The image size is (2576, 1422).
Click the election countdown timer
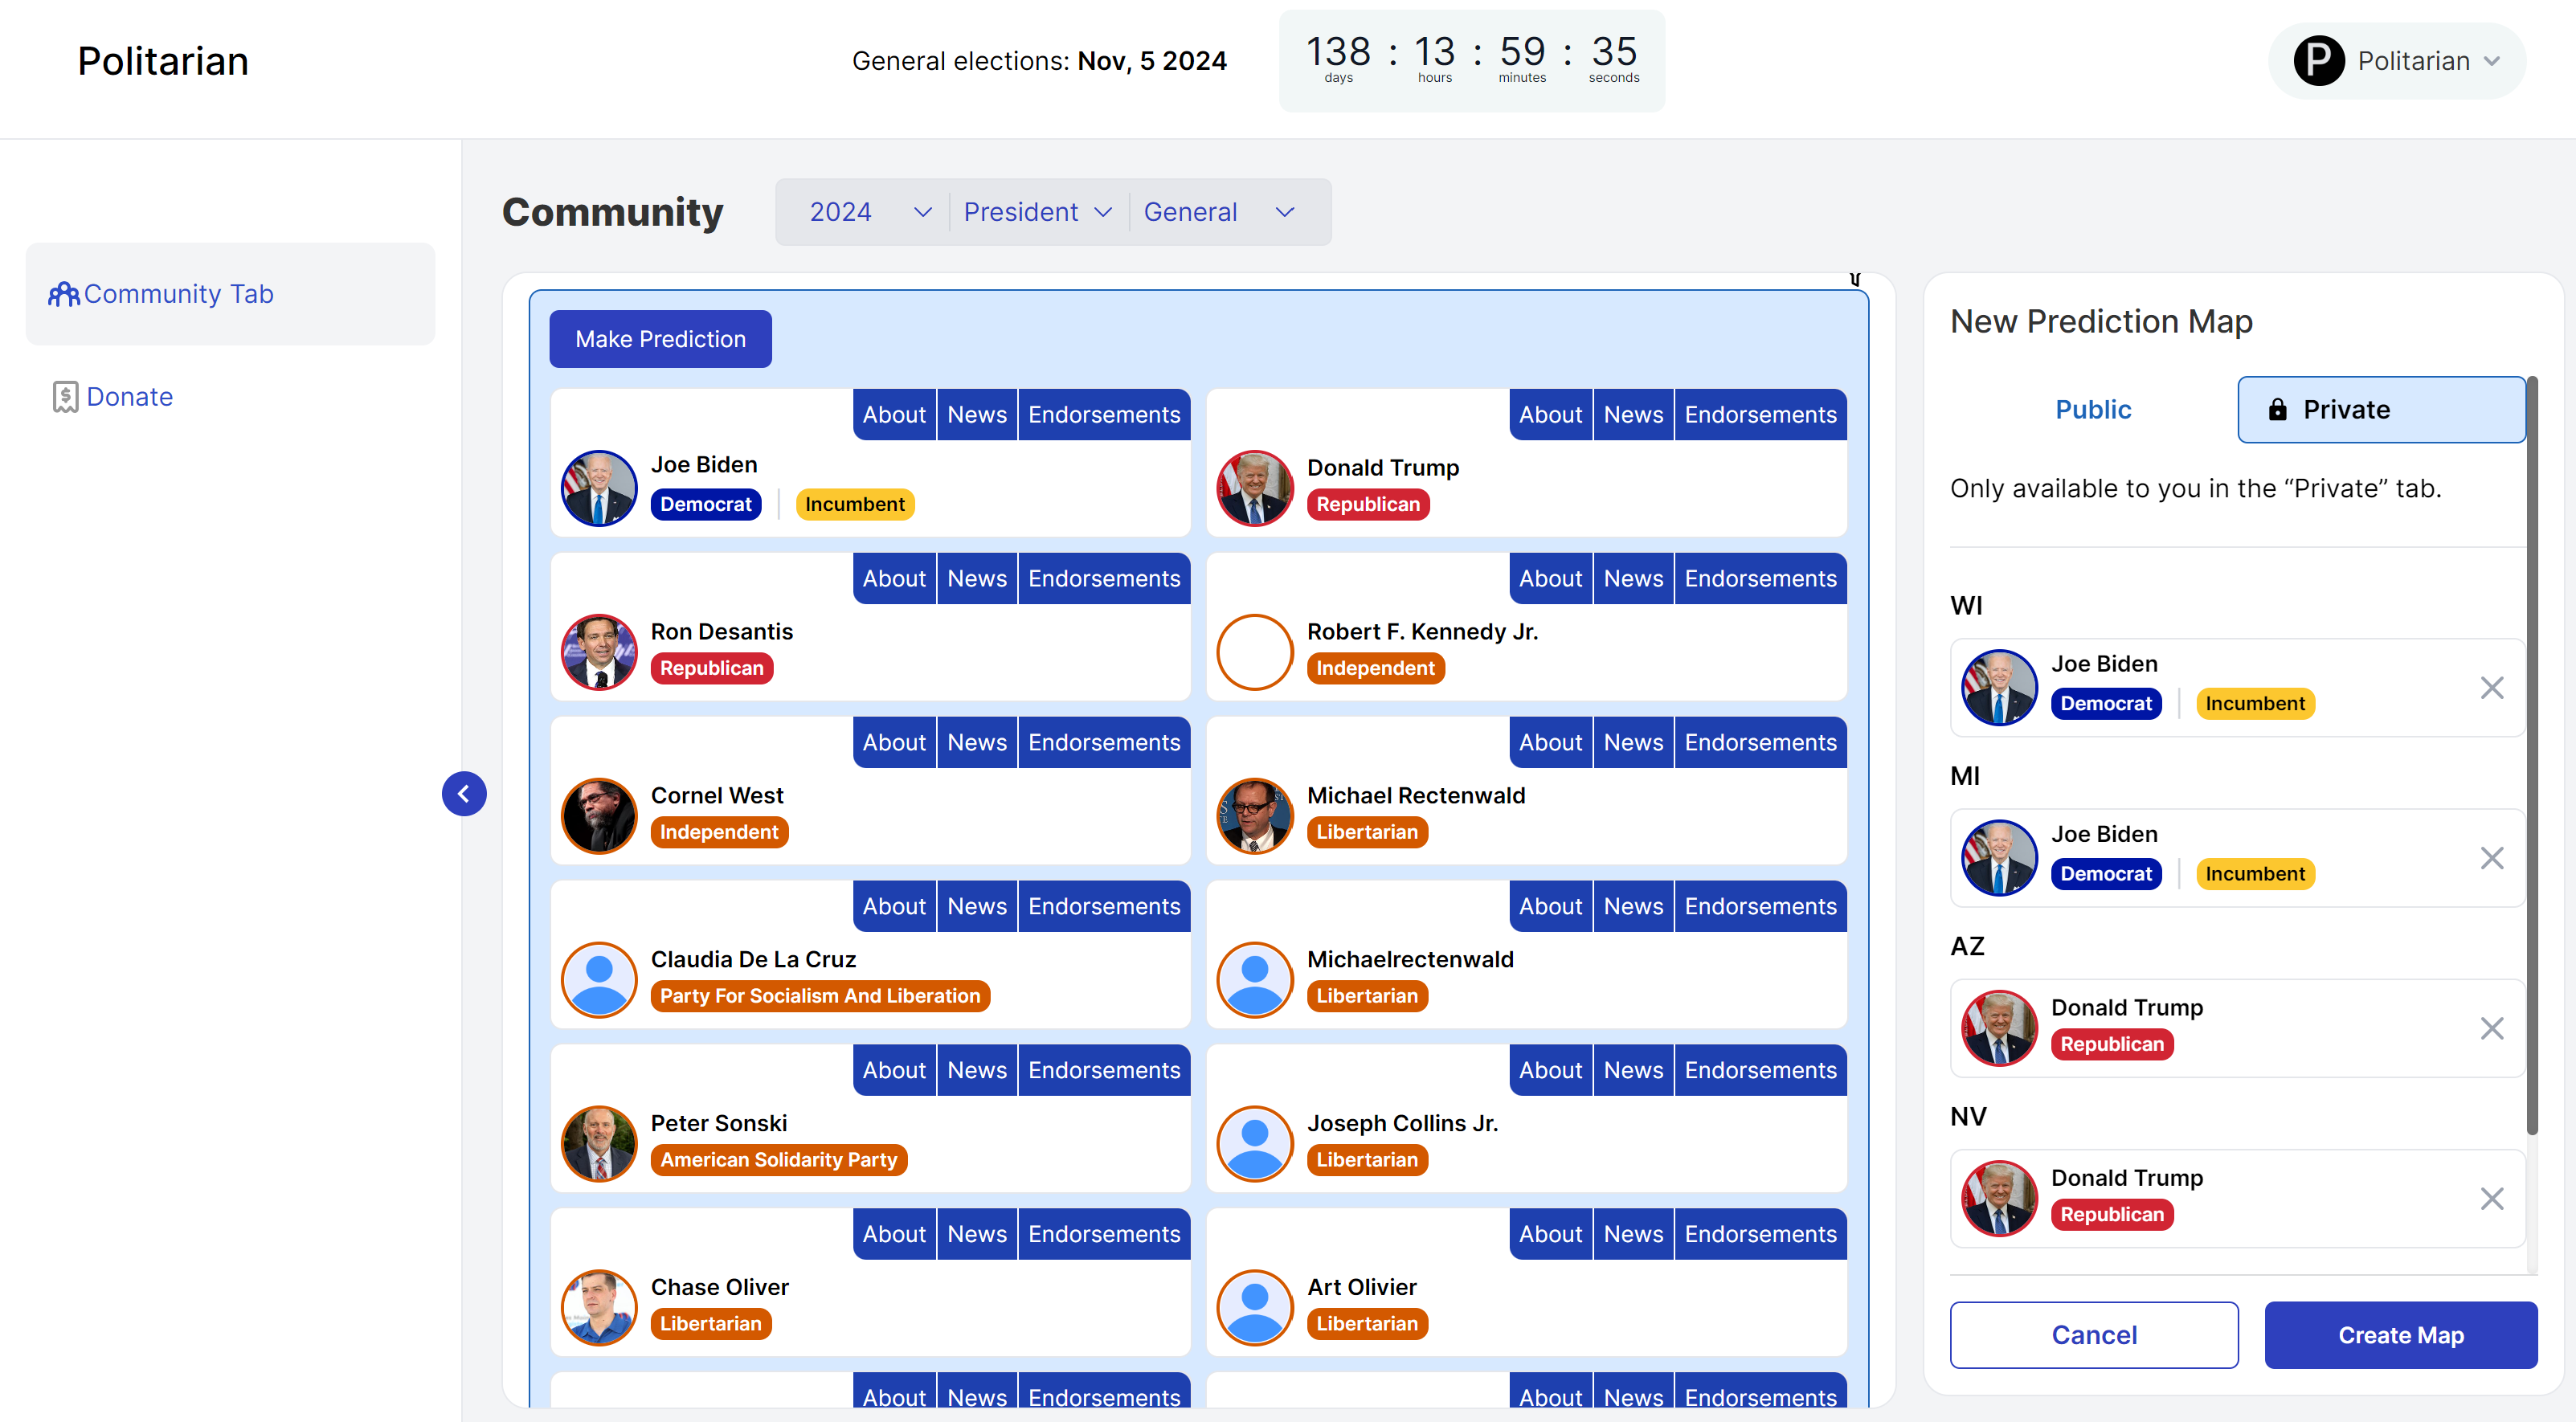(1472, 61)
